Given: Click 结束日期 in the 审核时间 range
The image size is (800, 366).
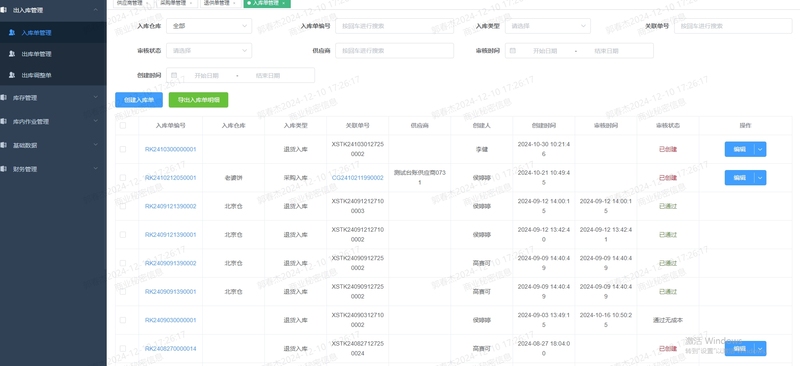Looking at the screenshot, I should point(606,51).
